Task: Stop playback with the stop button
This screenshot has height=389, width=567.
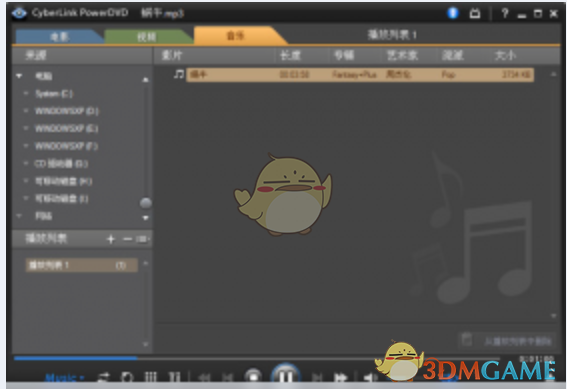Action: (253, 376)
